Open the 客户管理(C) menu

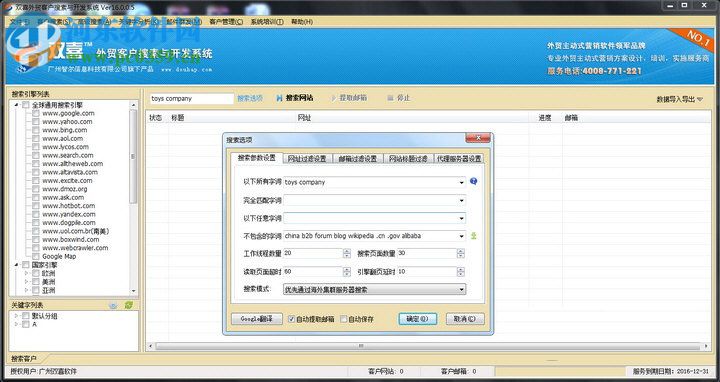pos(226,22)
